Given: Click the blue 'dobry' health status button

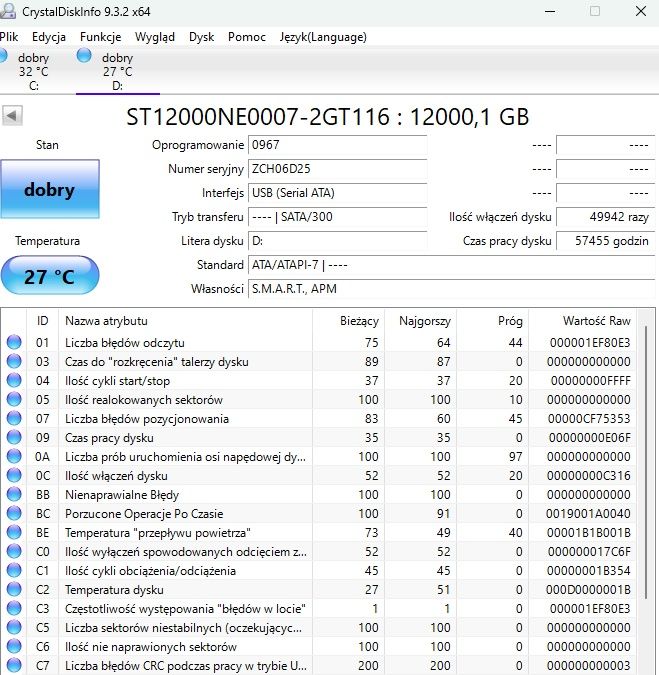Looking at the screenshot, I should pos(50,189).
